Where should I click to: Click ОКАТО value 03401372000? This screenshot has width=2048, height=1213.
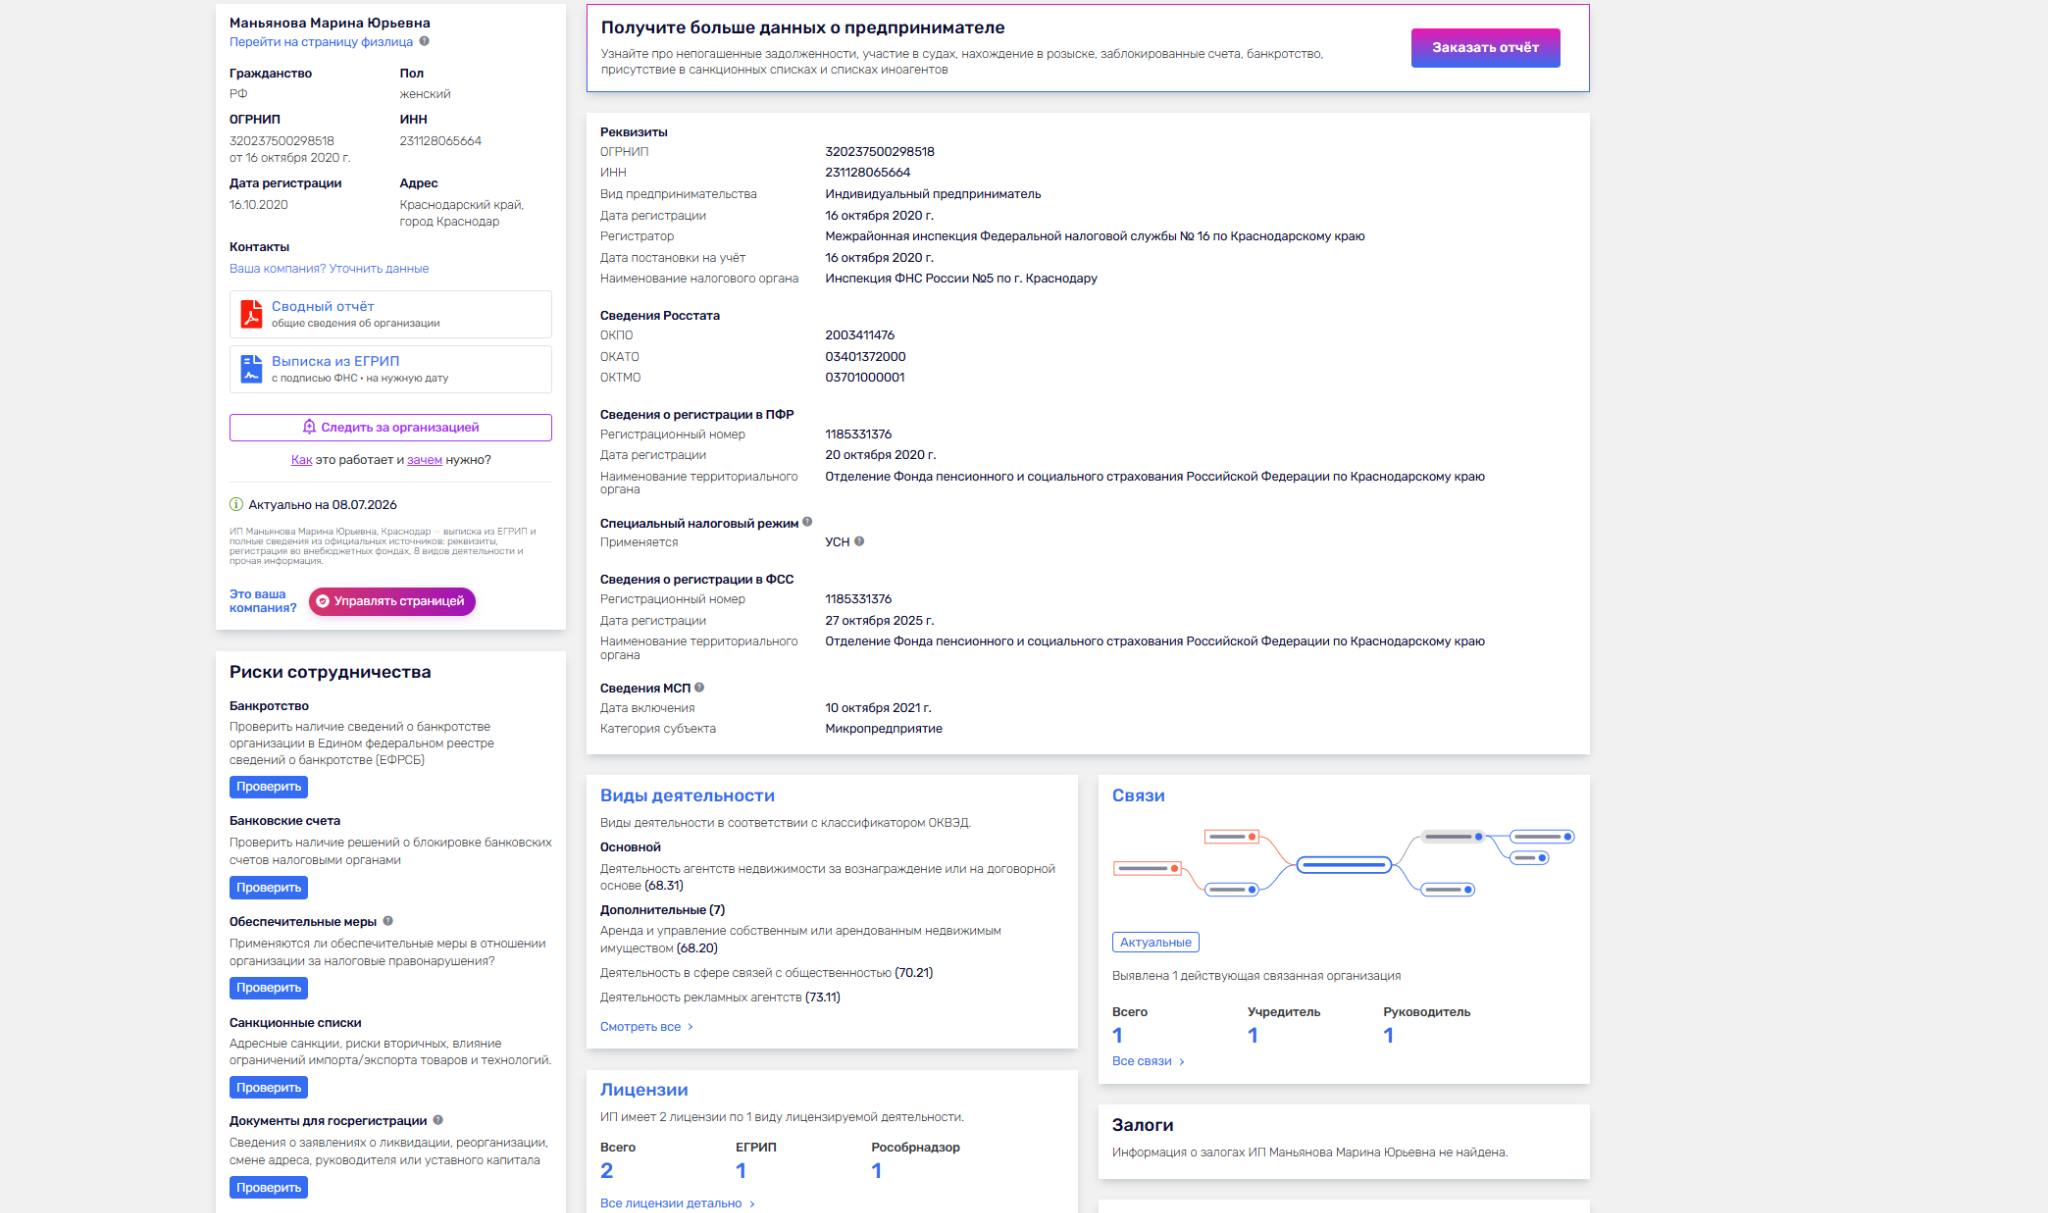pyautogui.click(x=865, y=357)
